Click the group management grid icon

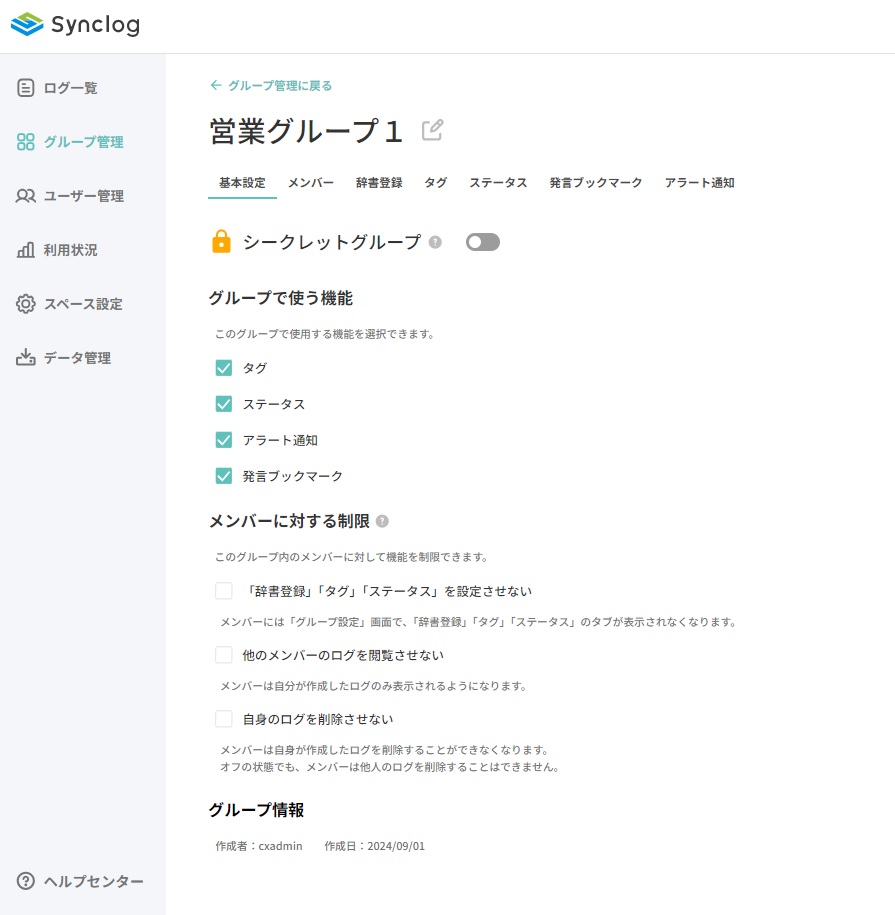point(26,142)
